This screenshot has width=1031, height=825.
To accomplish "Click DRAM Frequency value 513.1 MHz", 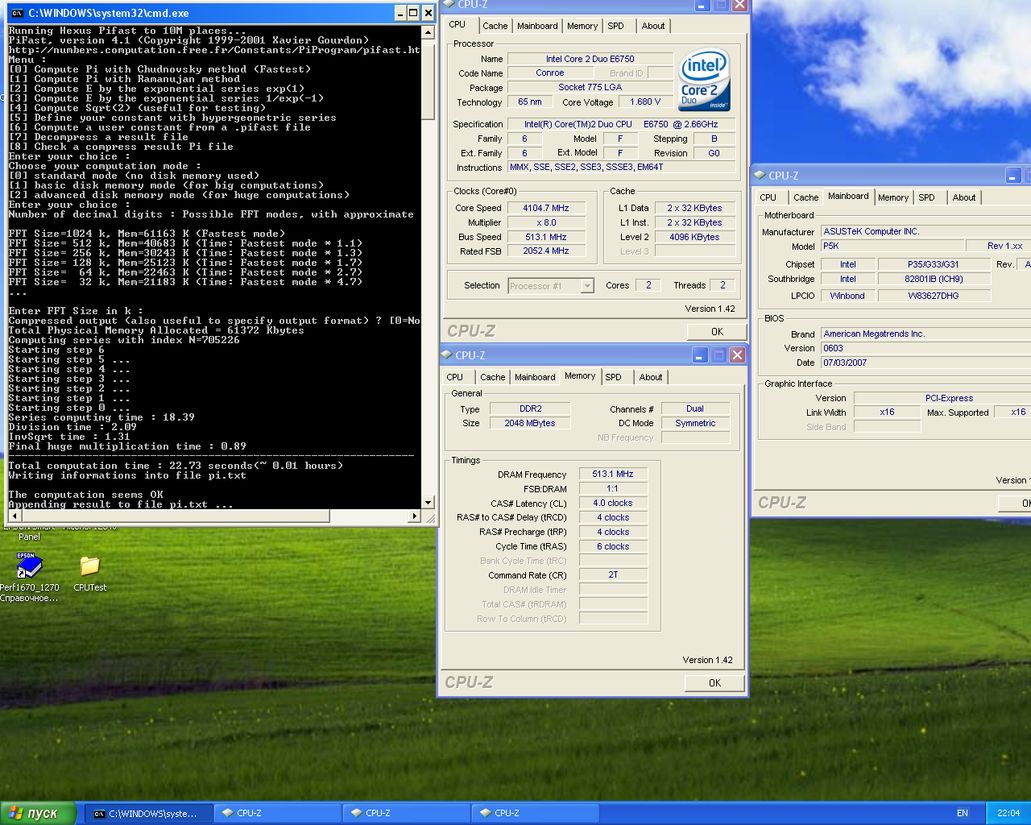I will 612,474.
